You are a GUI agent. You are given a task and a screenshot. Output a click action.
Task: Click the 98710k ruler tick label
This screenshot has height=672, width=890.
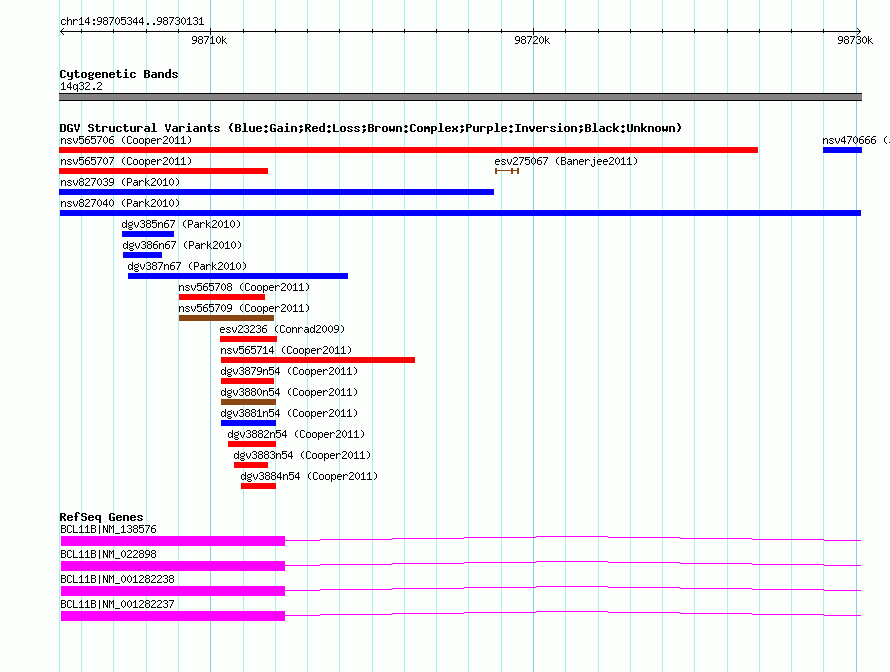tap(209, 40)
